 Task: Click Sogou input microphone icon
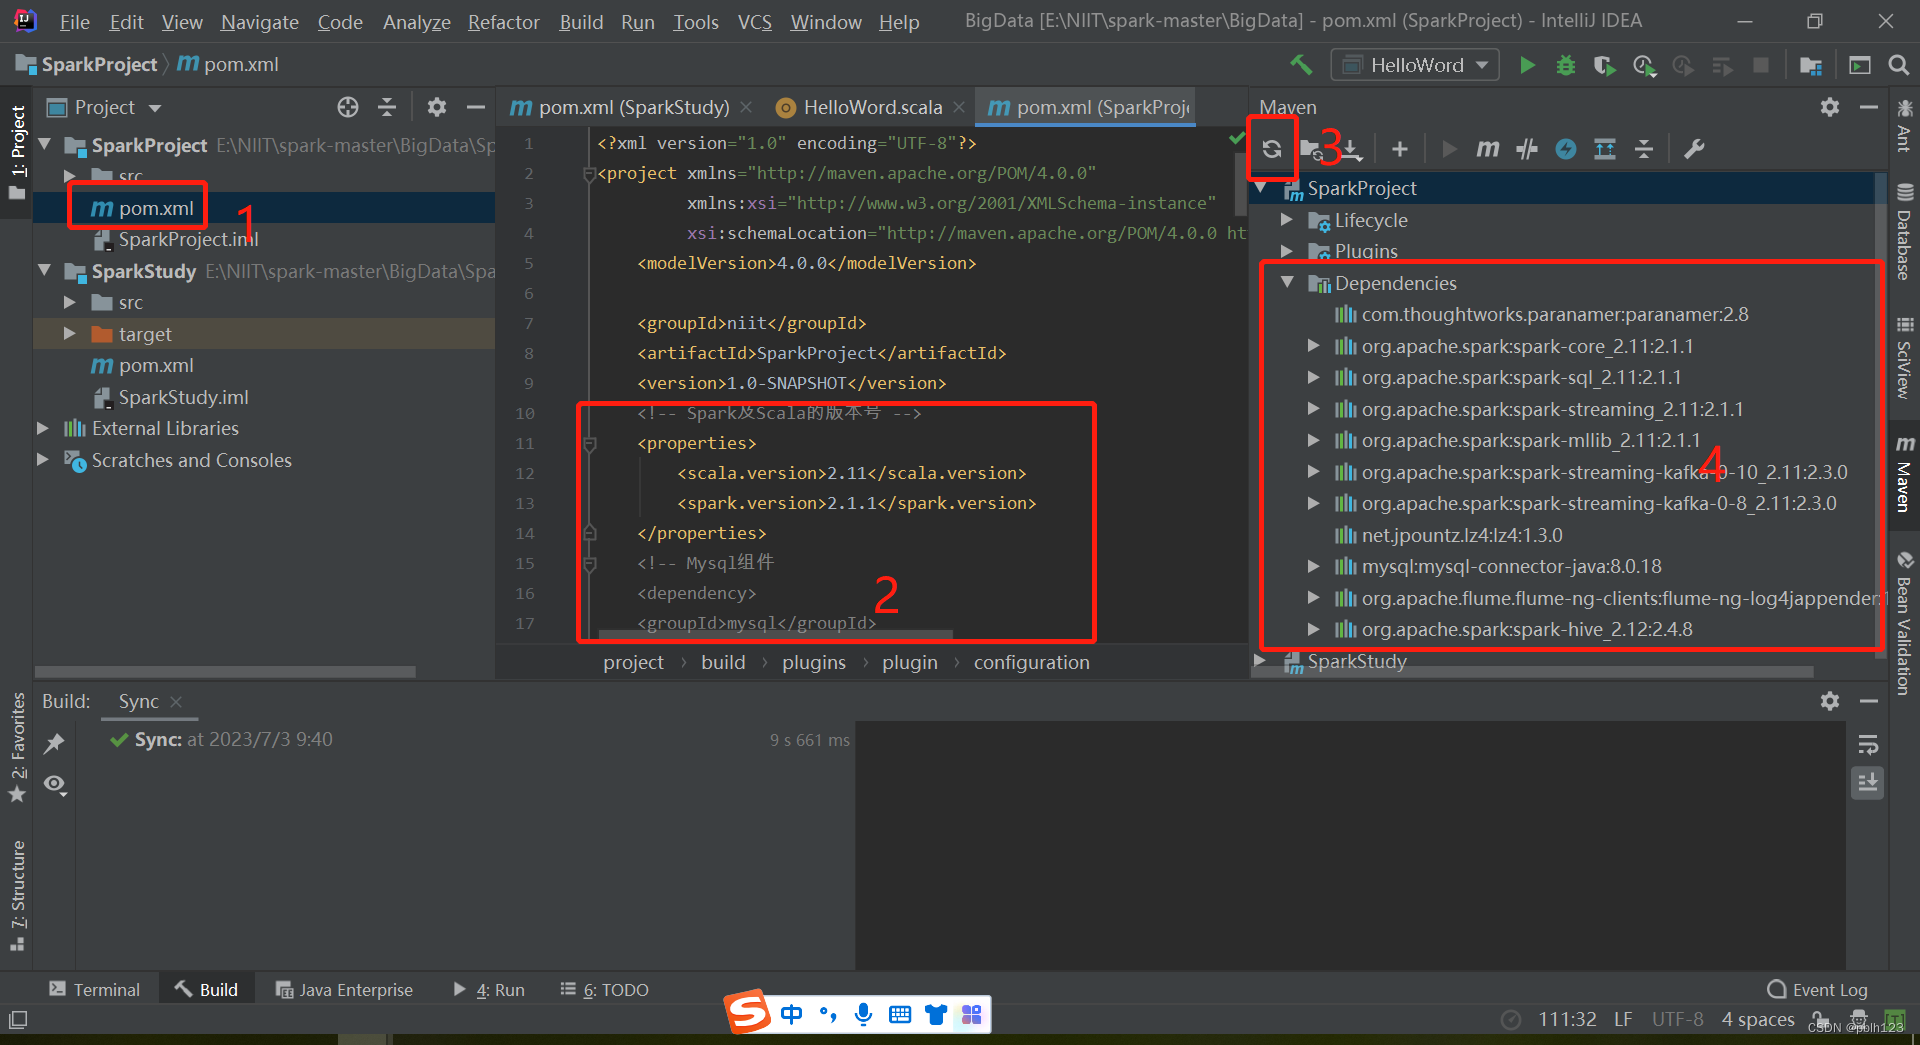point(863,1015)
